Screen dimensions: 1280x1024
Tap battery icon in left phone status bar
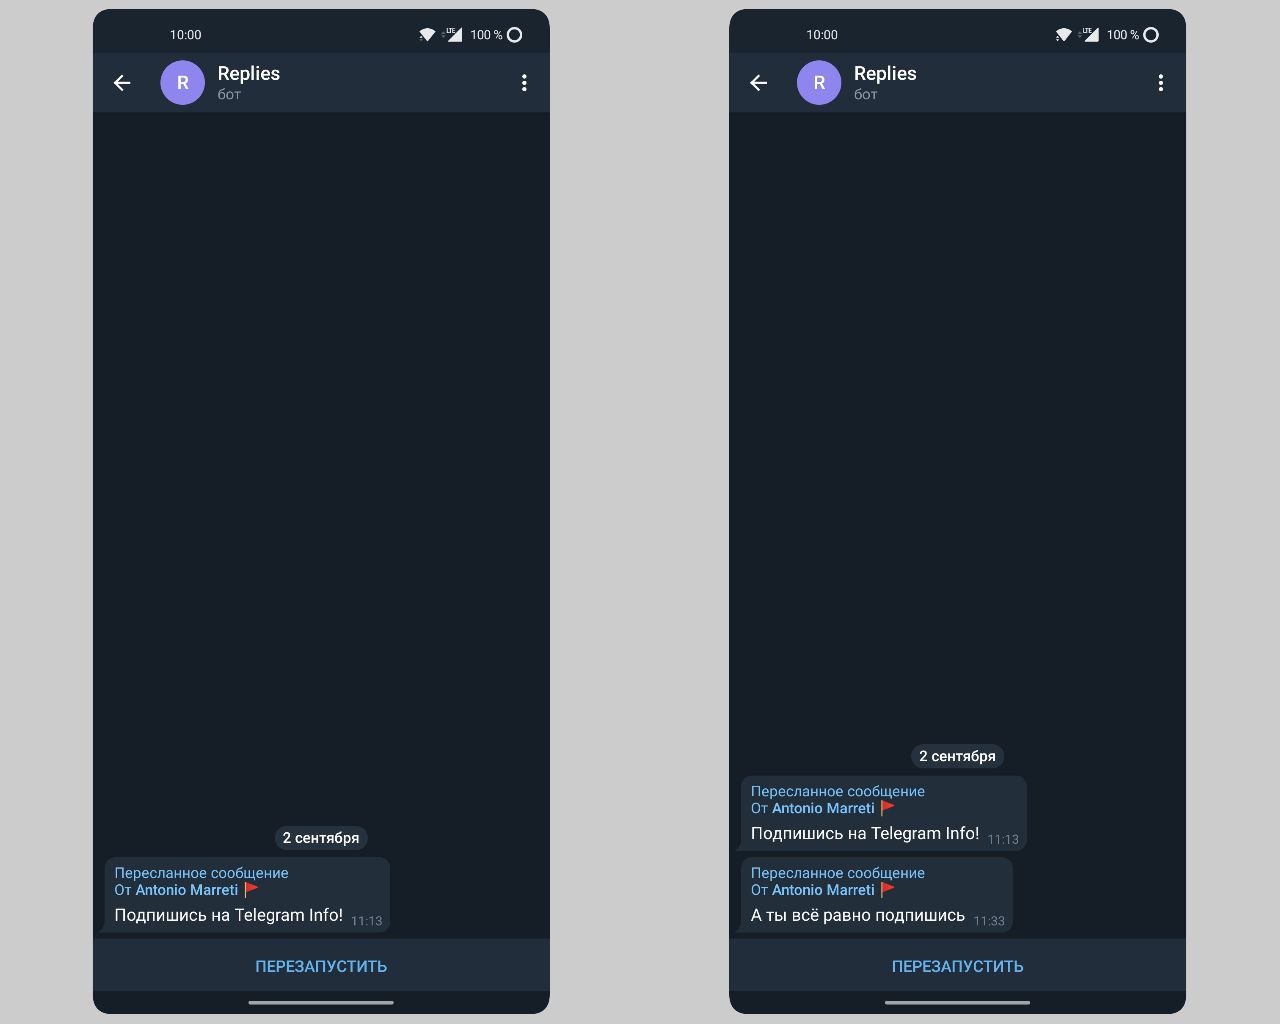tap(515, 35)
